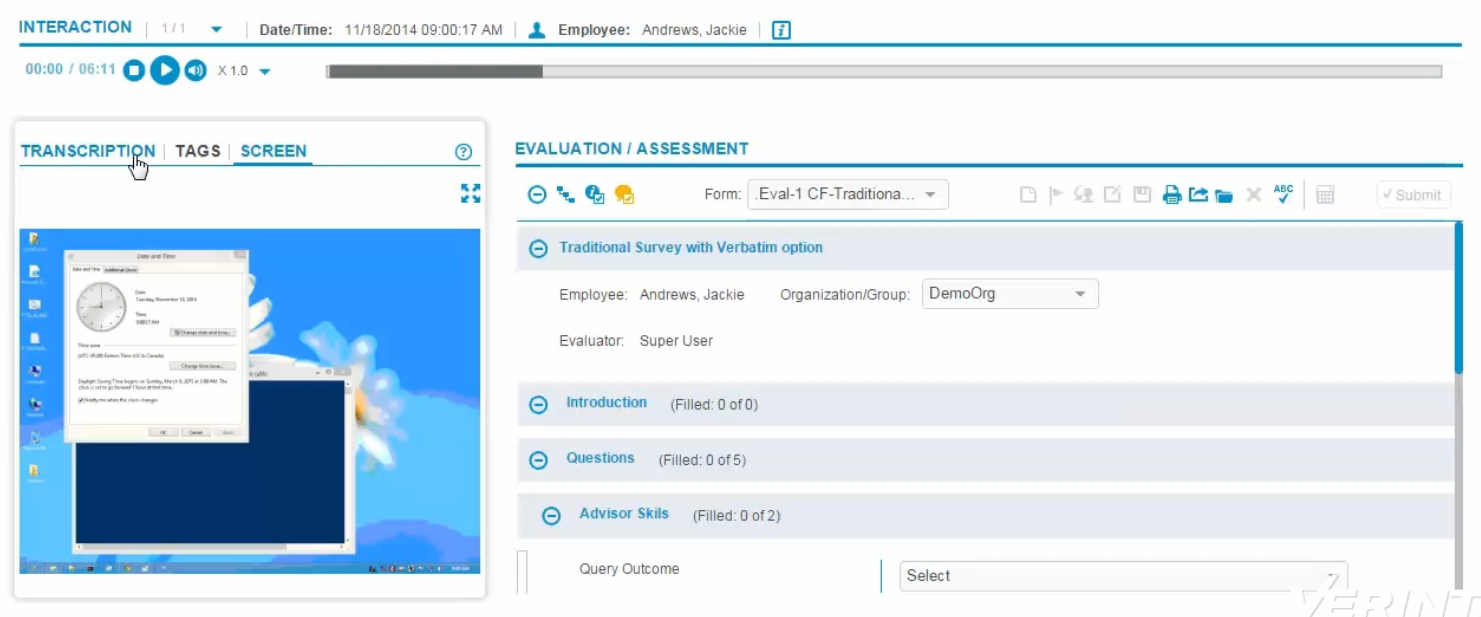Open the interaction 1/1 selector dropdown

pos(216,30)
